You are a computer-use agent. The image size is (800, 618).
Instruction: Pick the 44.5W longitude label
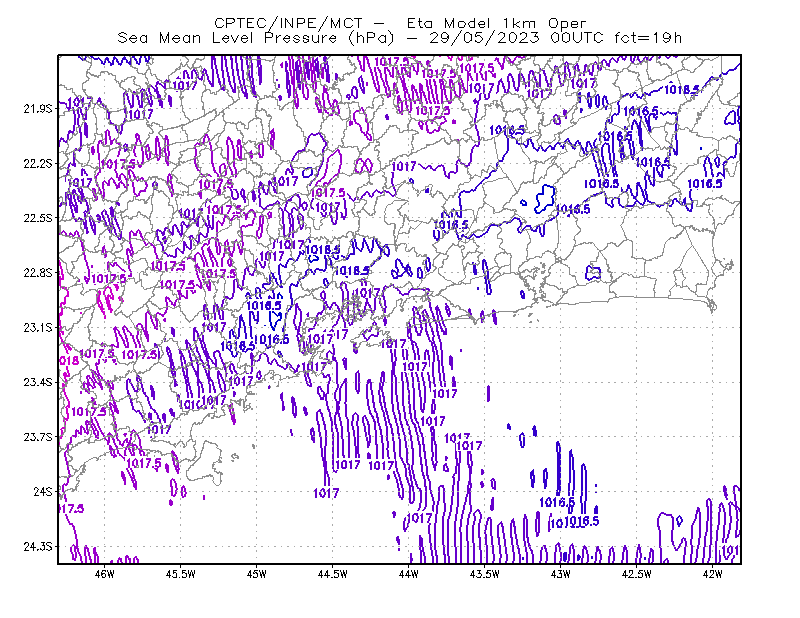click(x=333, y=574)
